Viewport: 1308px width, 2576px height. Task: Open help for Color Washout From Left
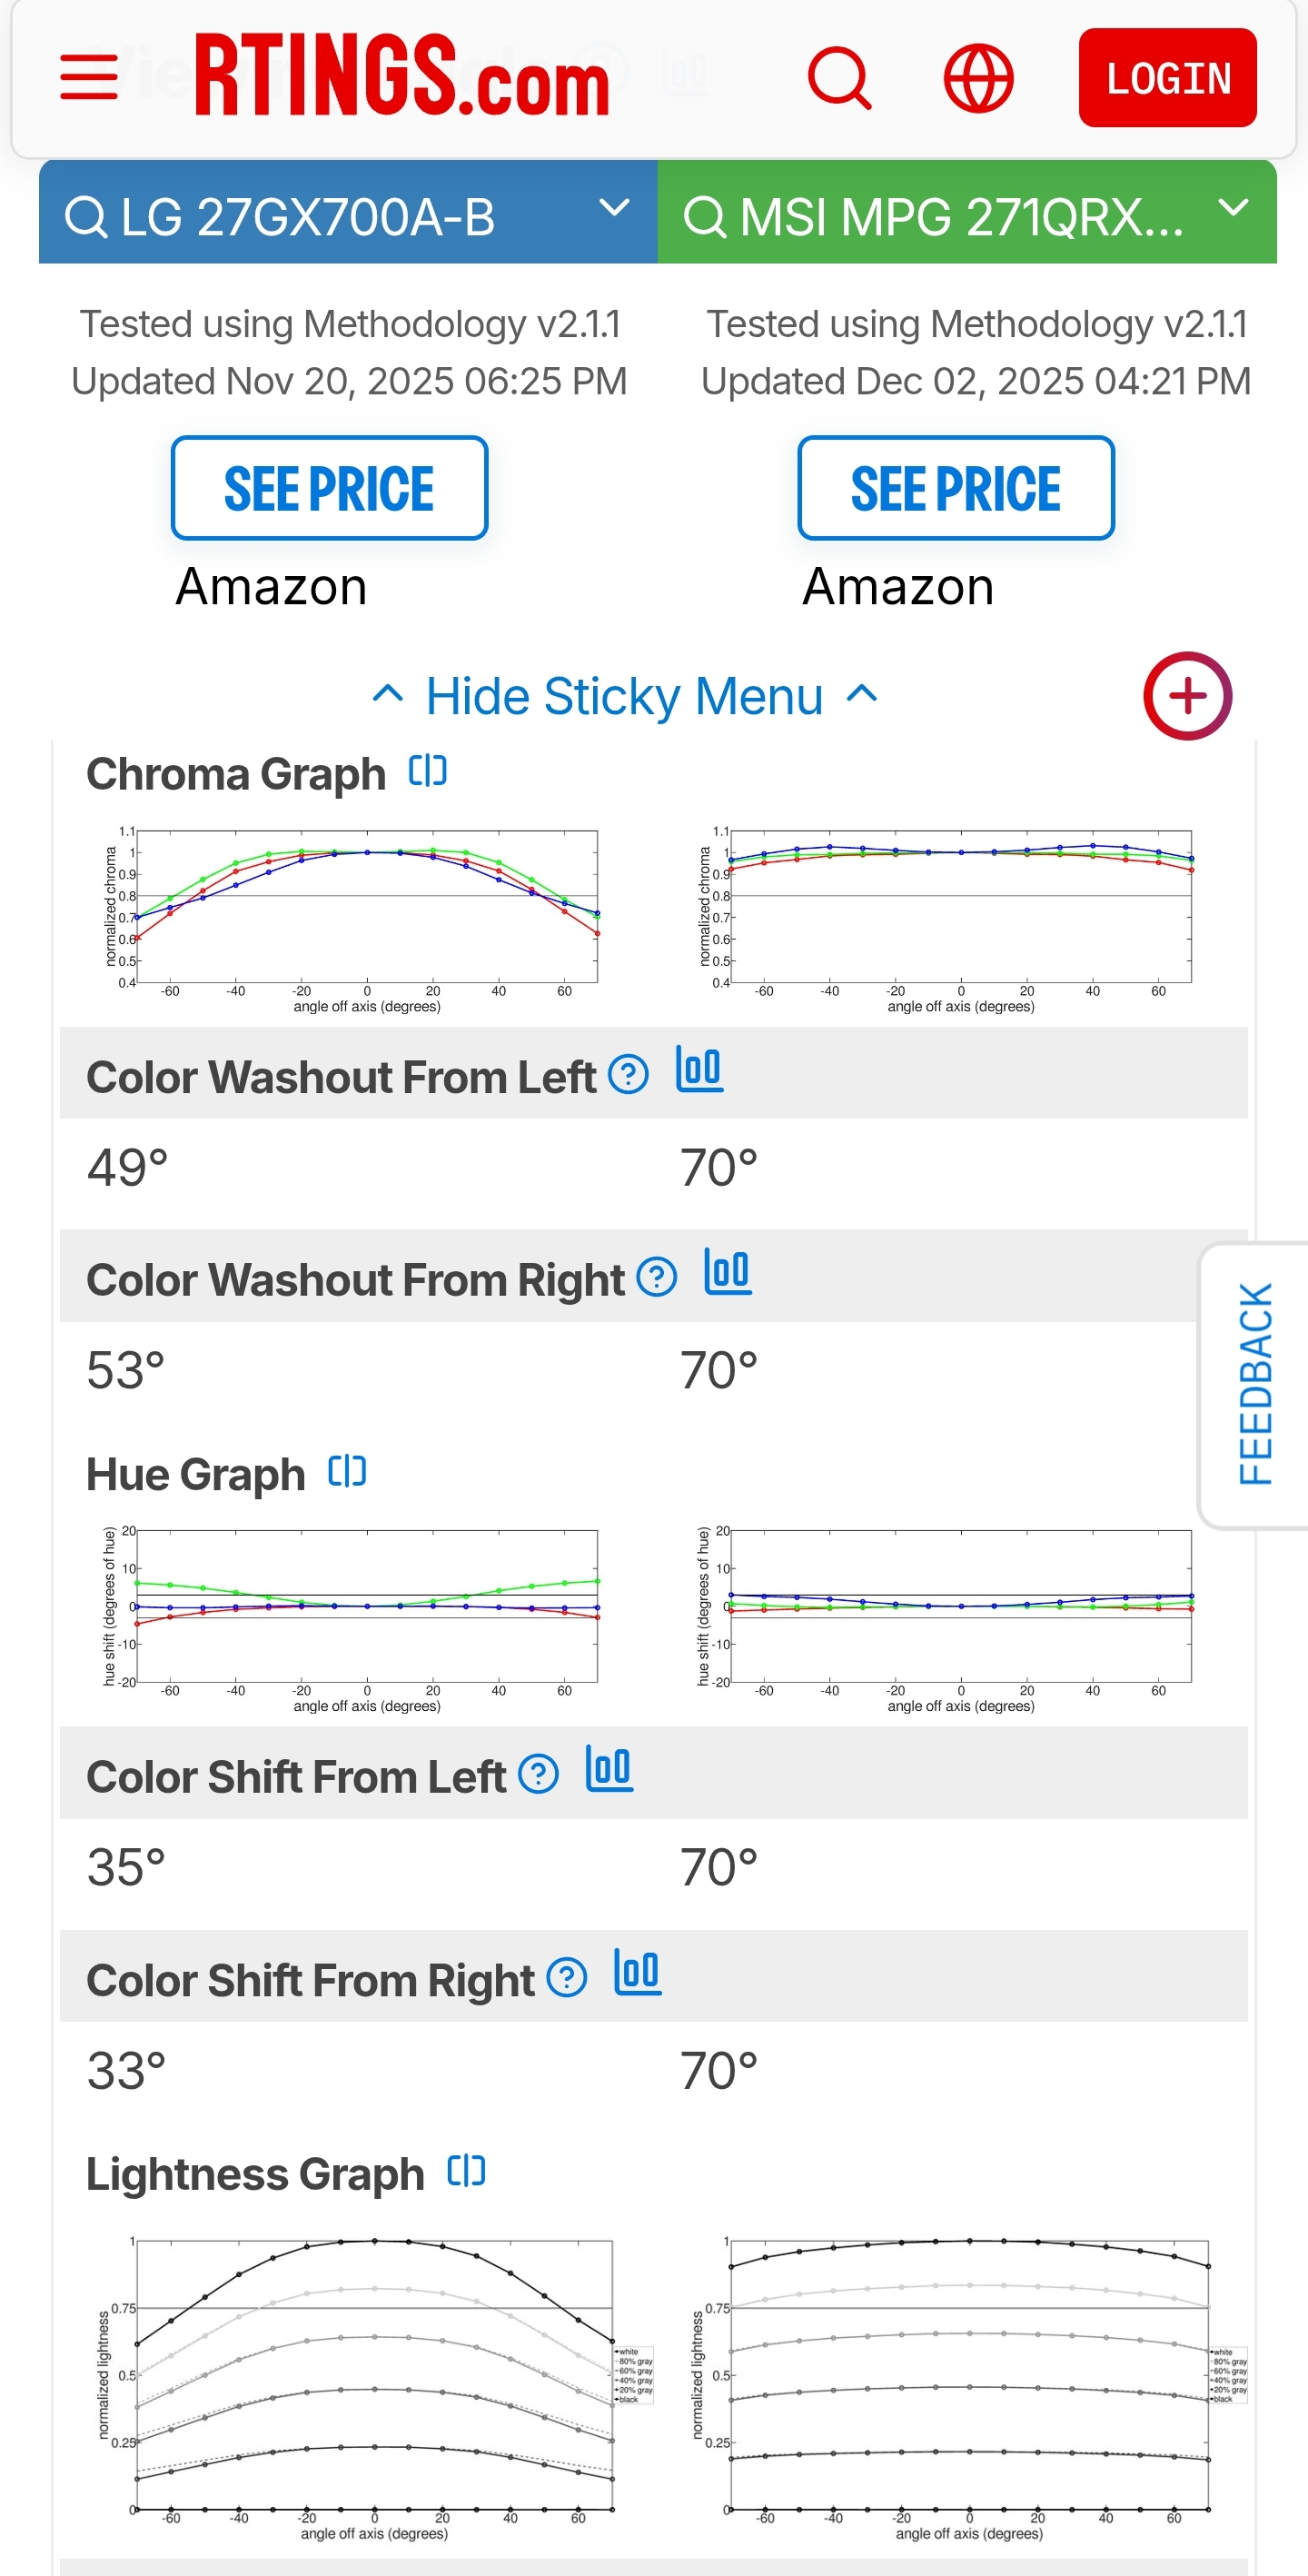[x=628, y=1075]
